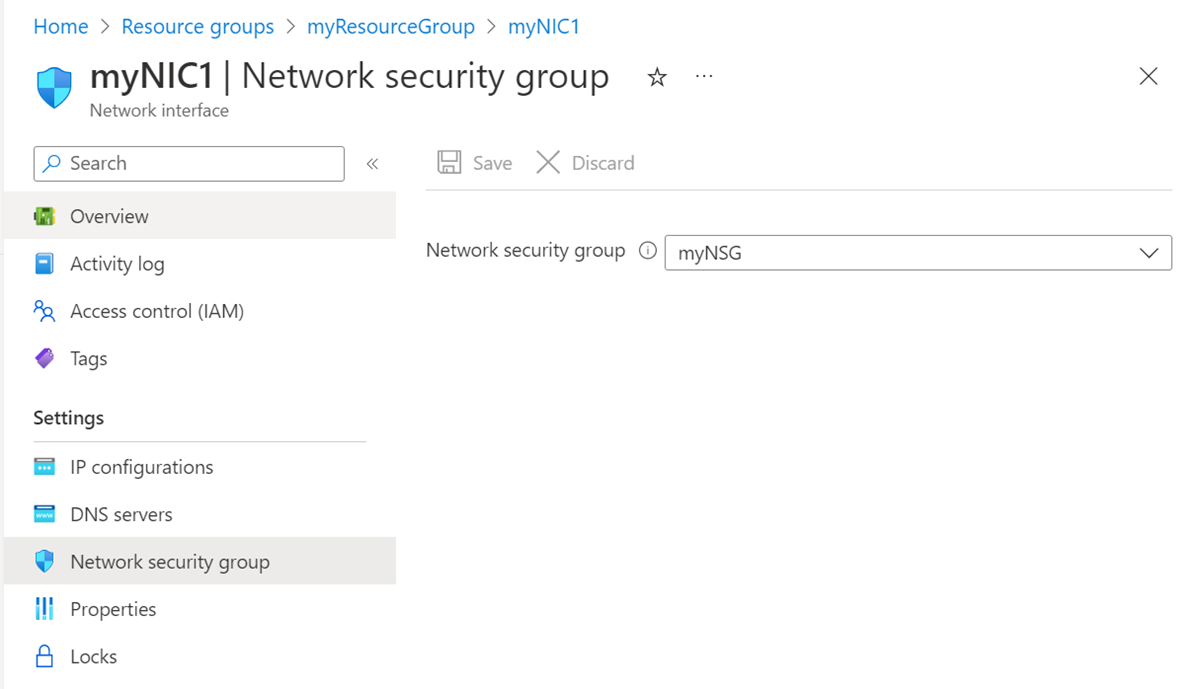This screenshot has width=1200, height=689.
Task: Expand the ellipsis menu next to the star
Action: [x=703, y=76]
